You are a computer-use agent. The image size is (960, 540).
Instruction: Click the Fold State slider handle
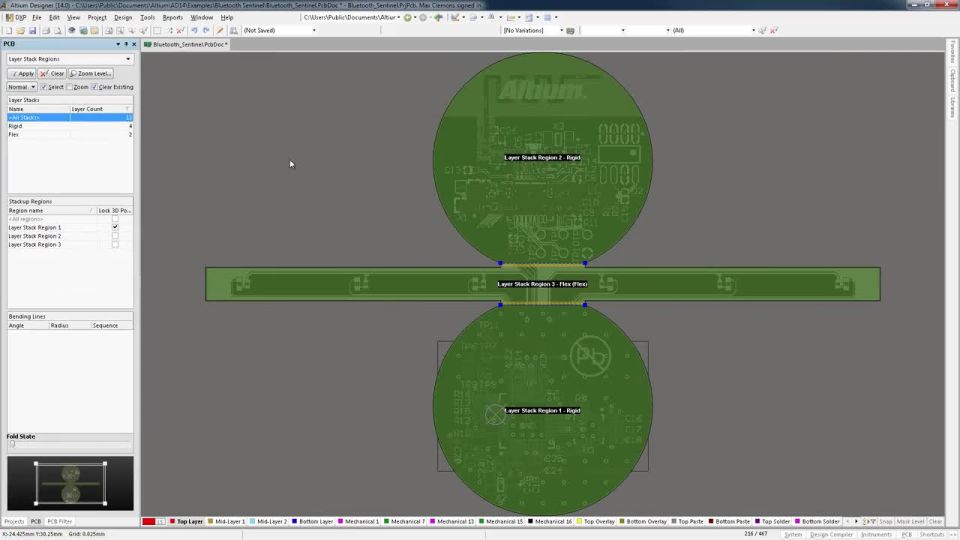click(x=12, y=444)
